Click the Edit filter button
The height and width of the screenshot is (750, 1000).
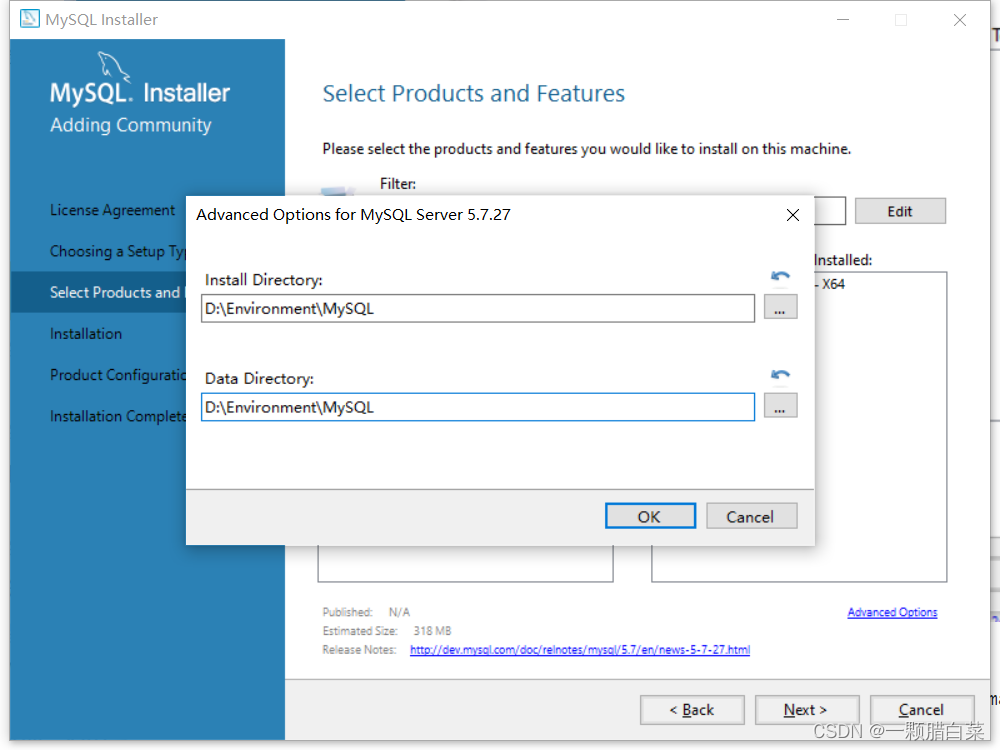(x=899, y=210)
